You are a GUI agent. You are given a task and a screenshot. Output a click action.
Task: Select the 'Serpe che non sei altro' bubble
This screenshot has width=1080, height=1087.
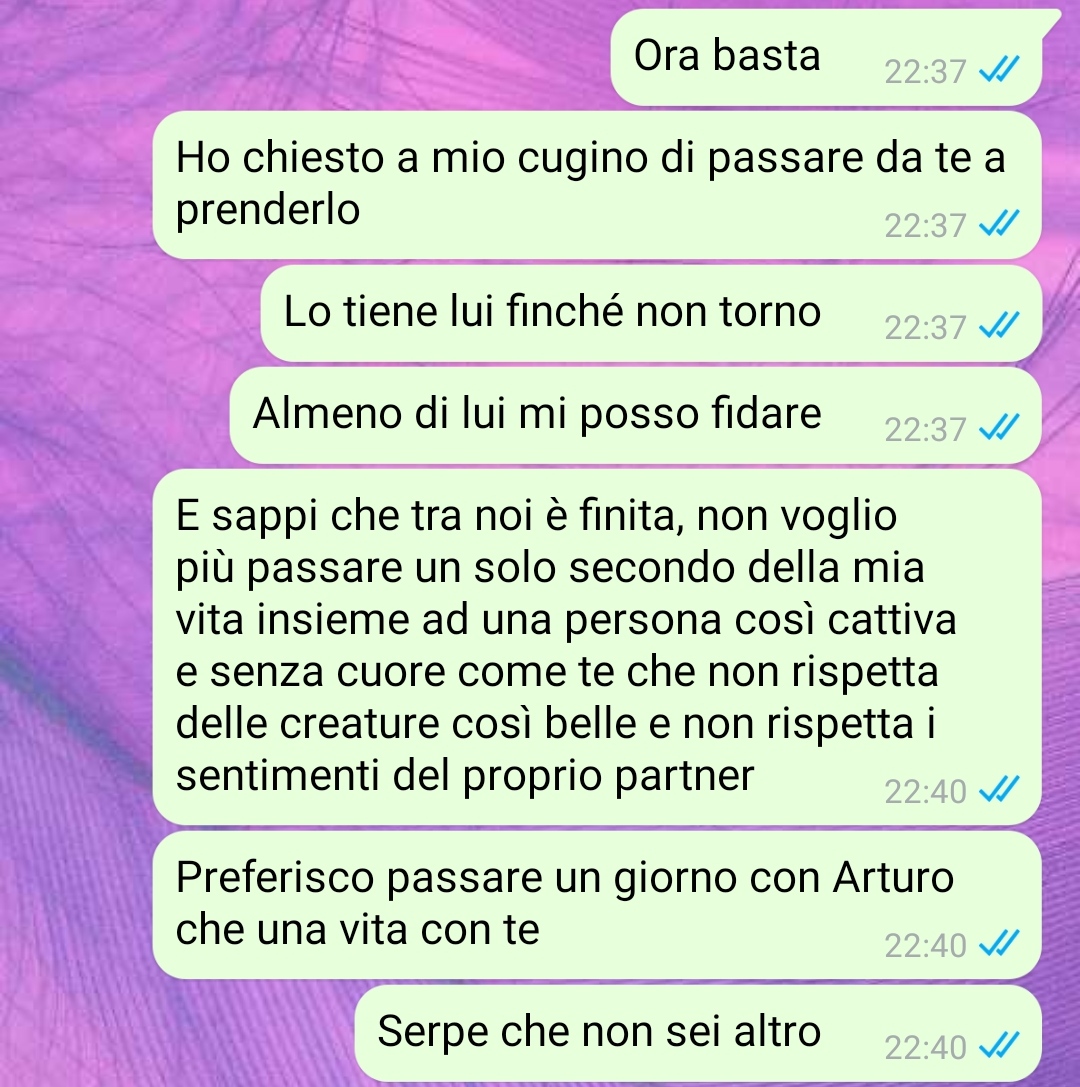click(x=698, y=1033)
